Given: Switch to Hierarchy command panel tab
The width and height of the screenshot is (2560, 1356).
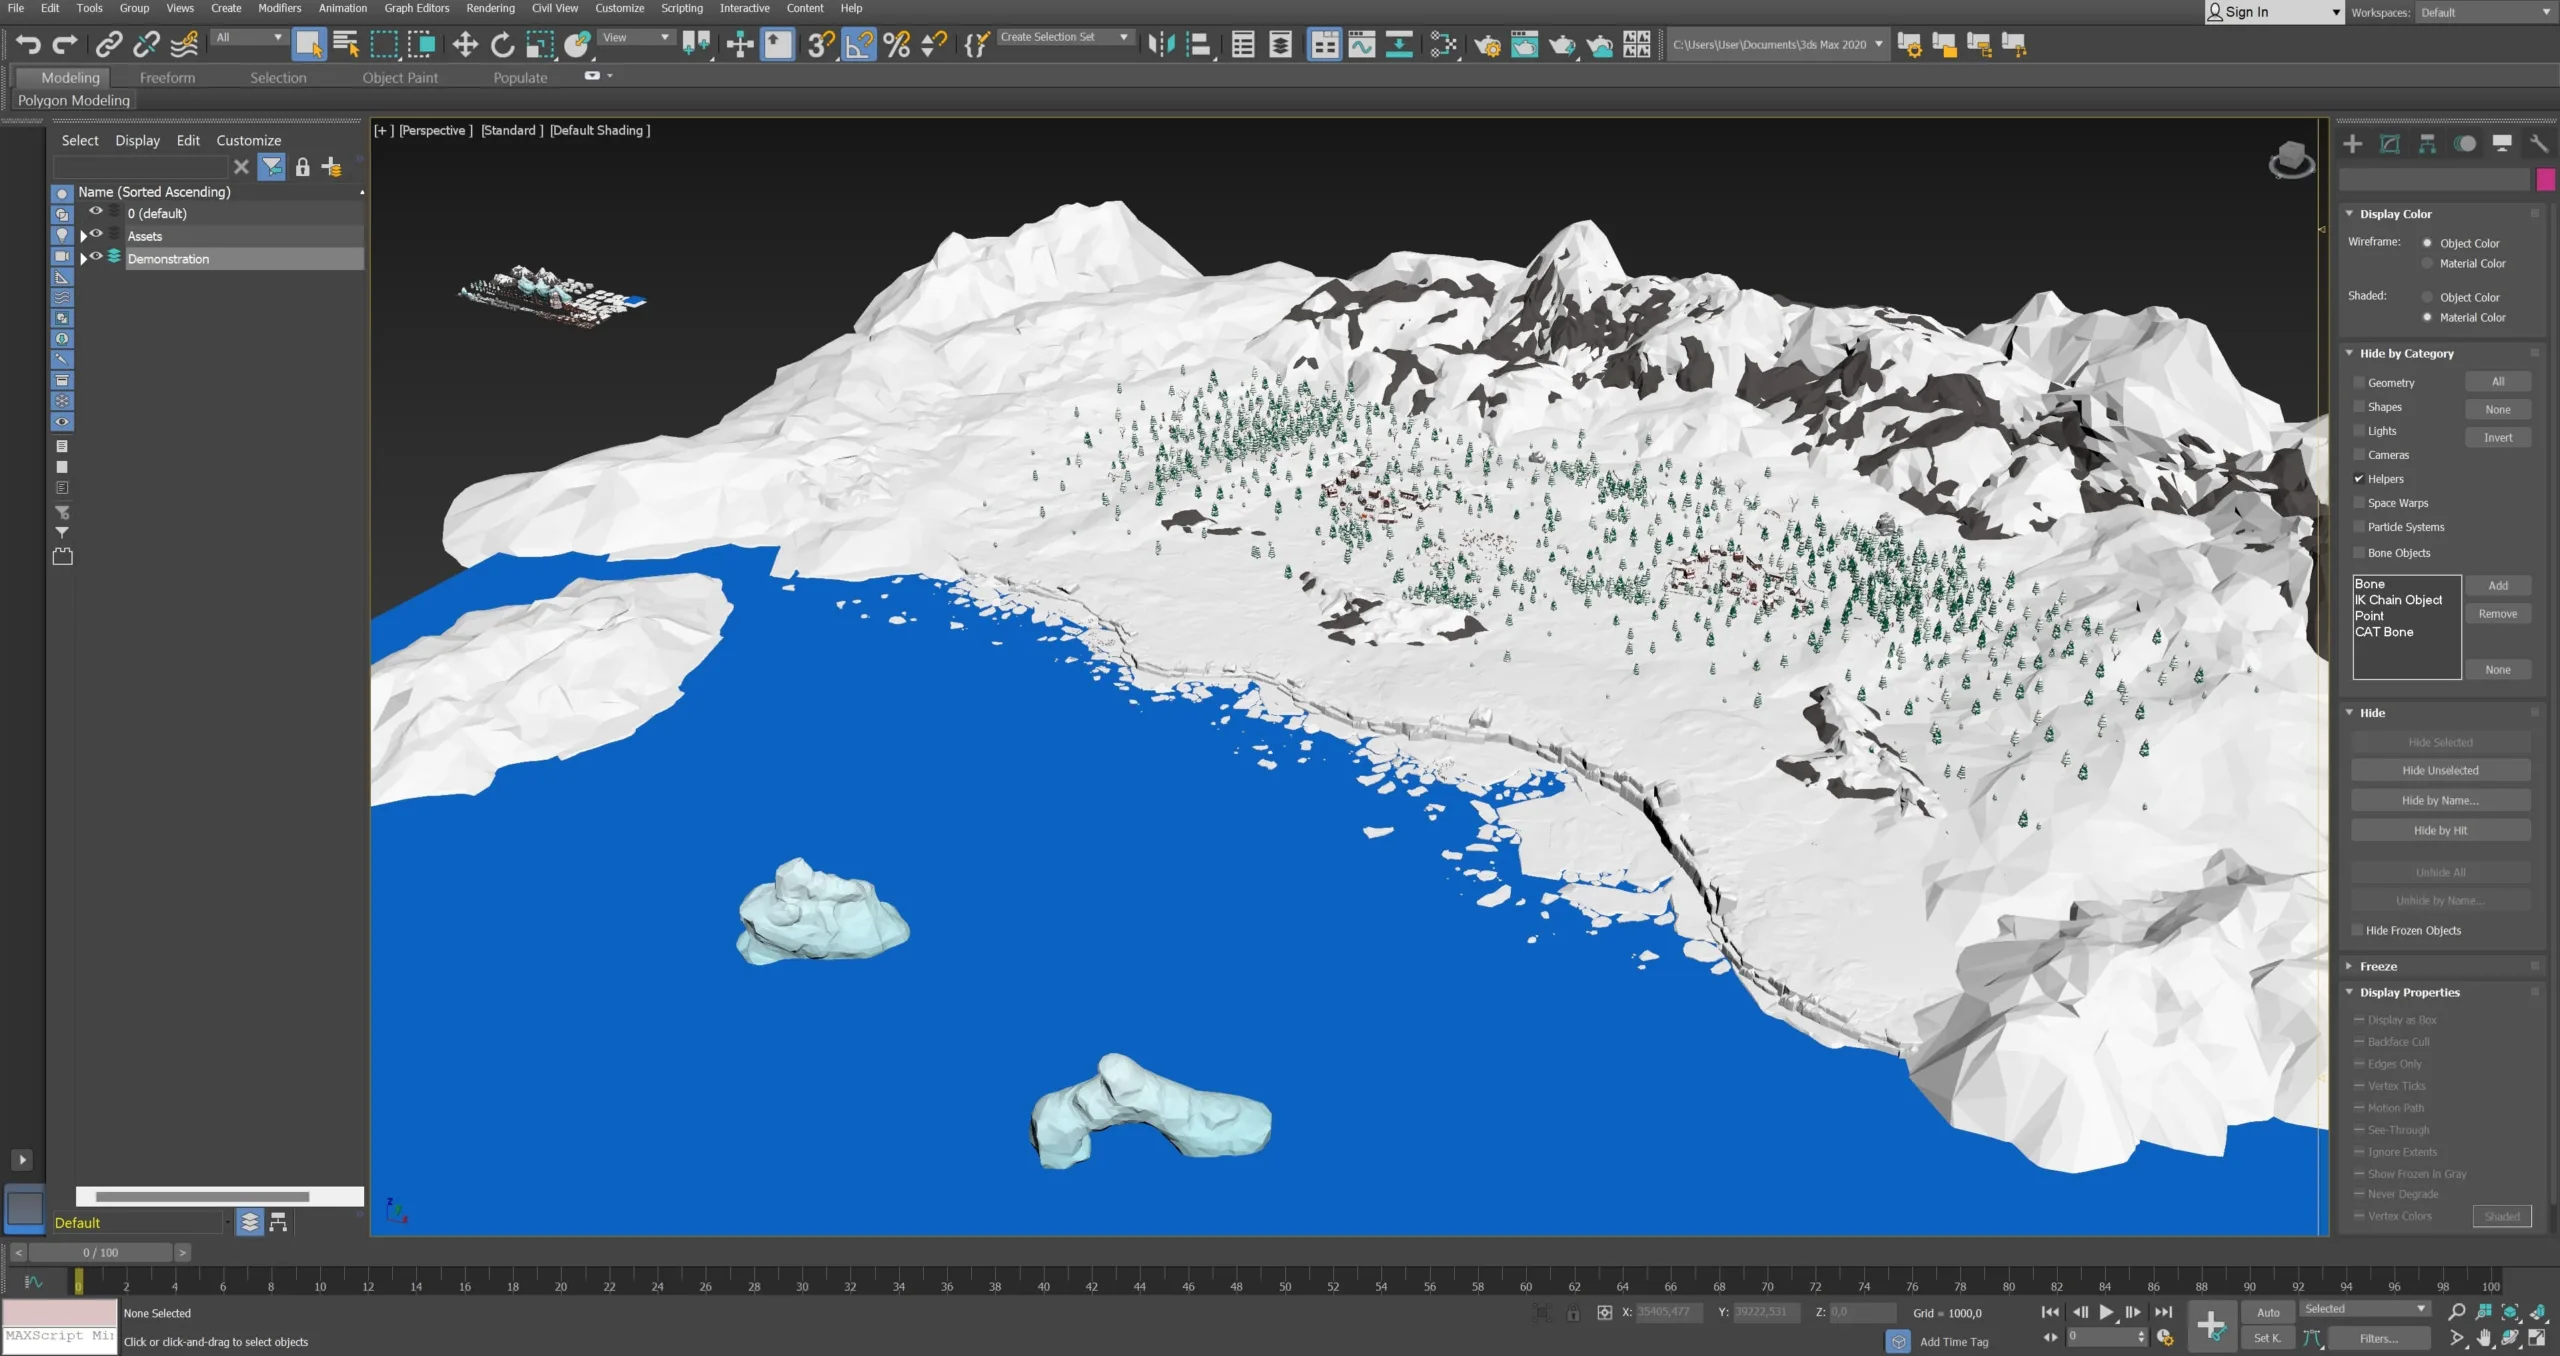Looking at the screenshot, I should (2427, 144).
